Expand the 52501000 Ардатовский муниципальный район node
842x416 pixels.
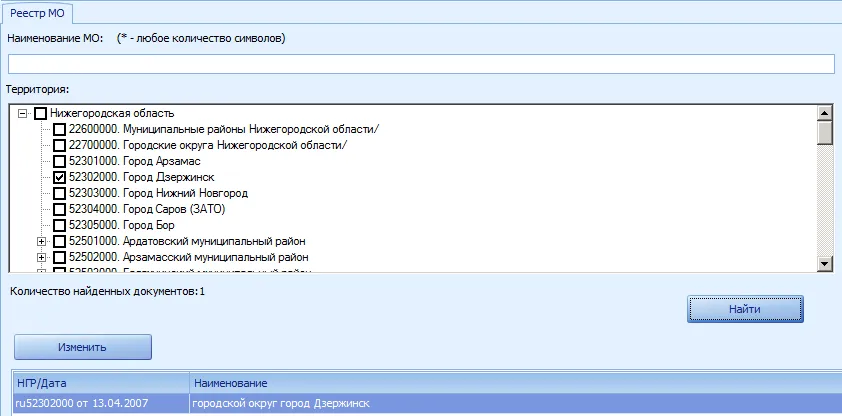click(41, 242)
